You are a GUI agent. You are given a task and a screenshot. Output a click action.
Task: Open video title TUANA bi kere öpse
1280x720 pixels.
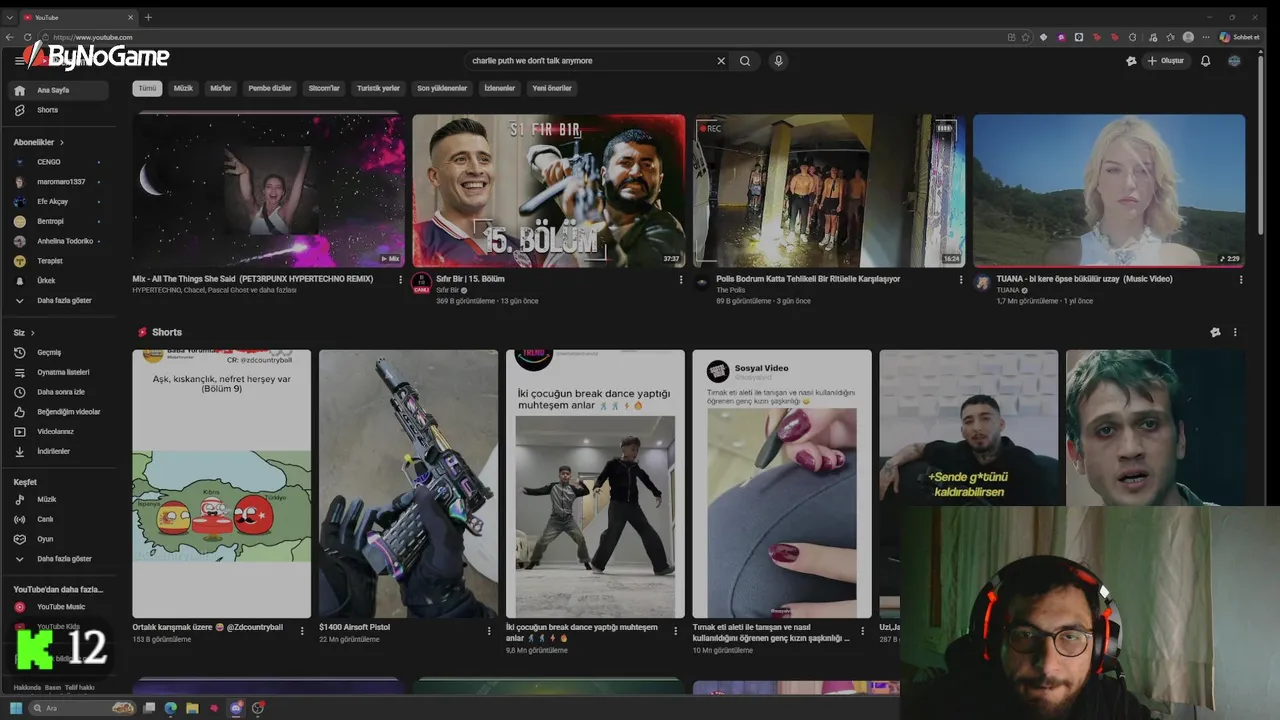click(x=1085, y=279)
